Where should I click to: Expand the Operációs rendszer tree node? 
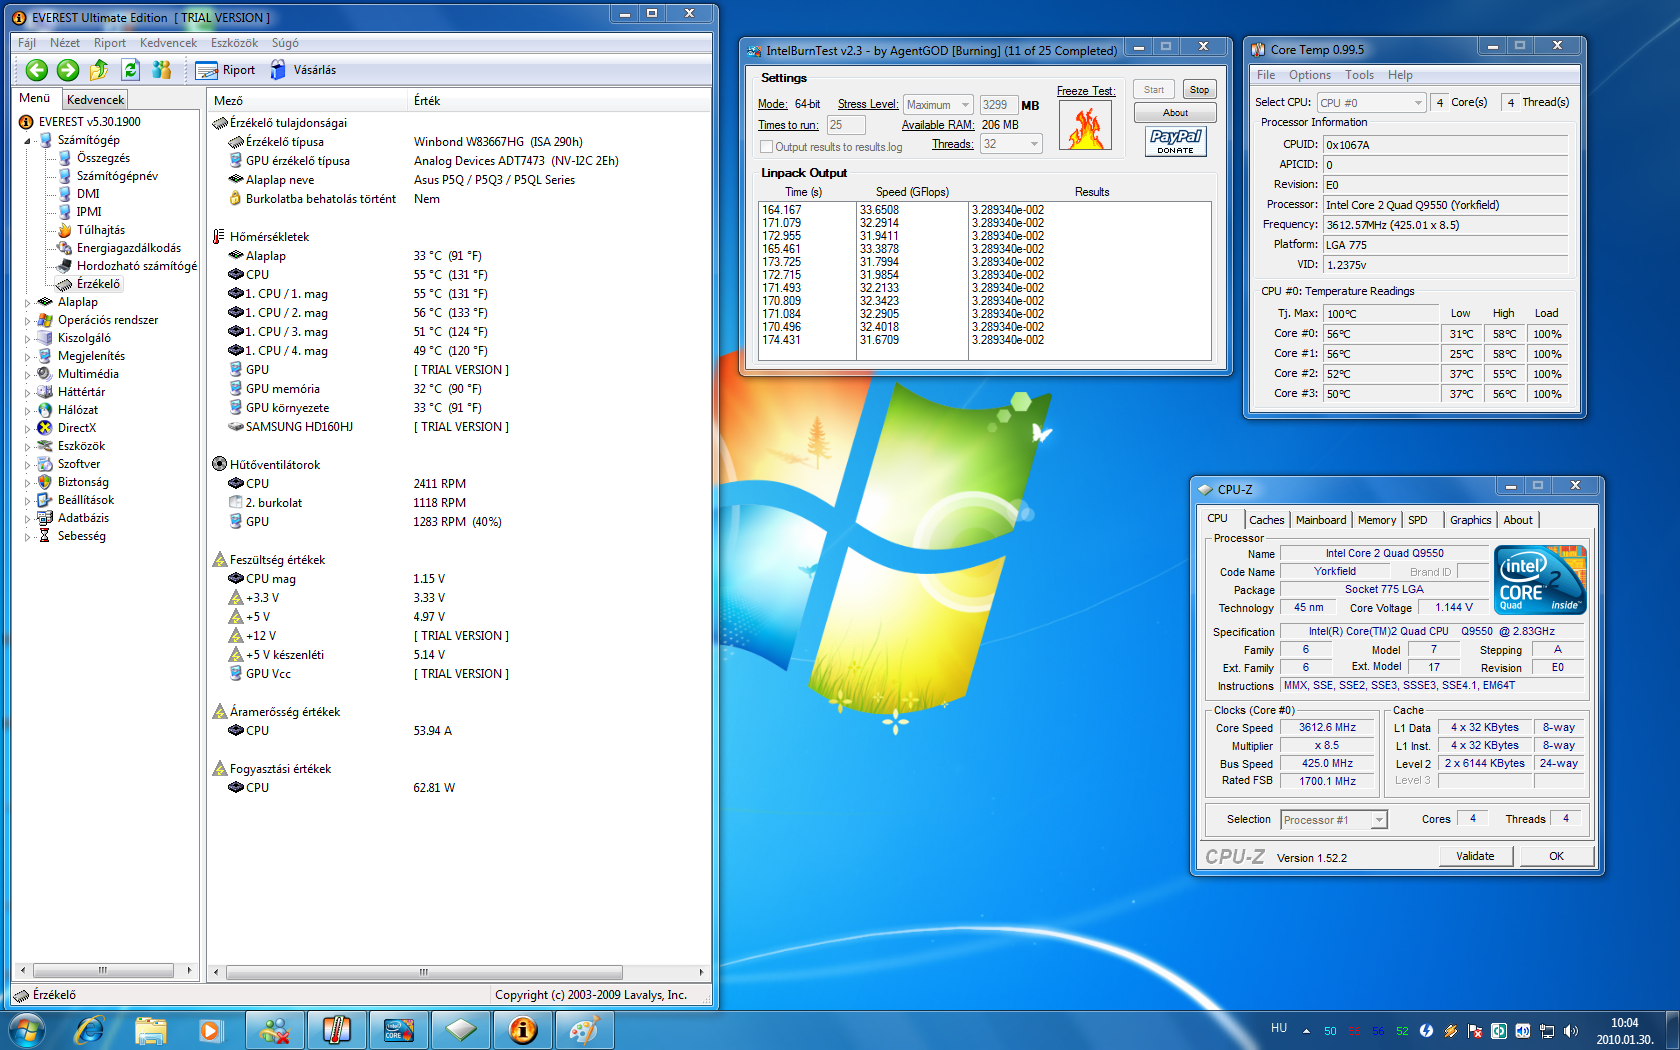click(x=28, y=321)
